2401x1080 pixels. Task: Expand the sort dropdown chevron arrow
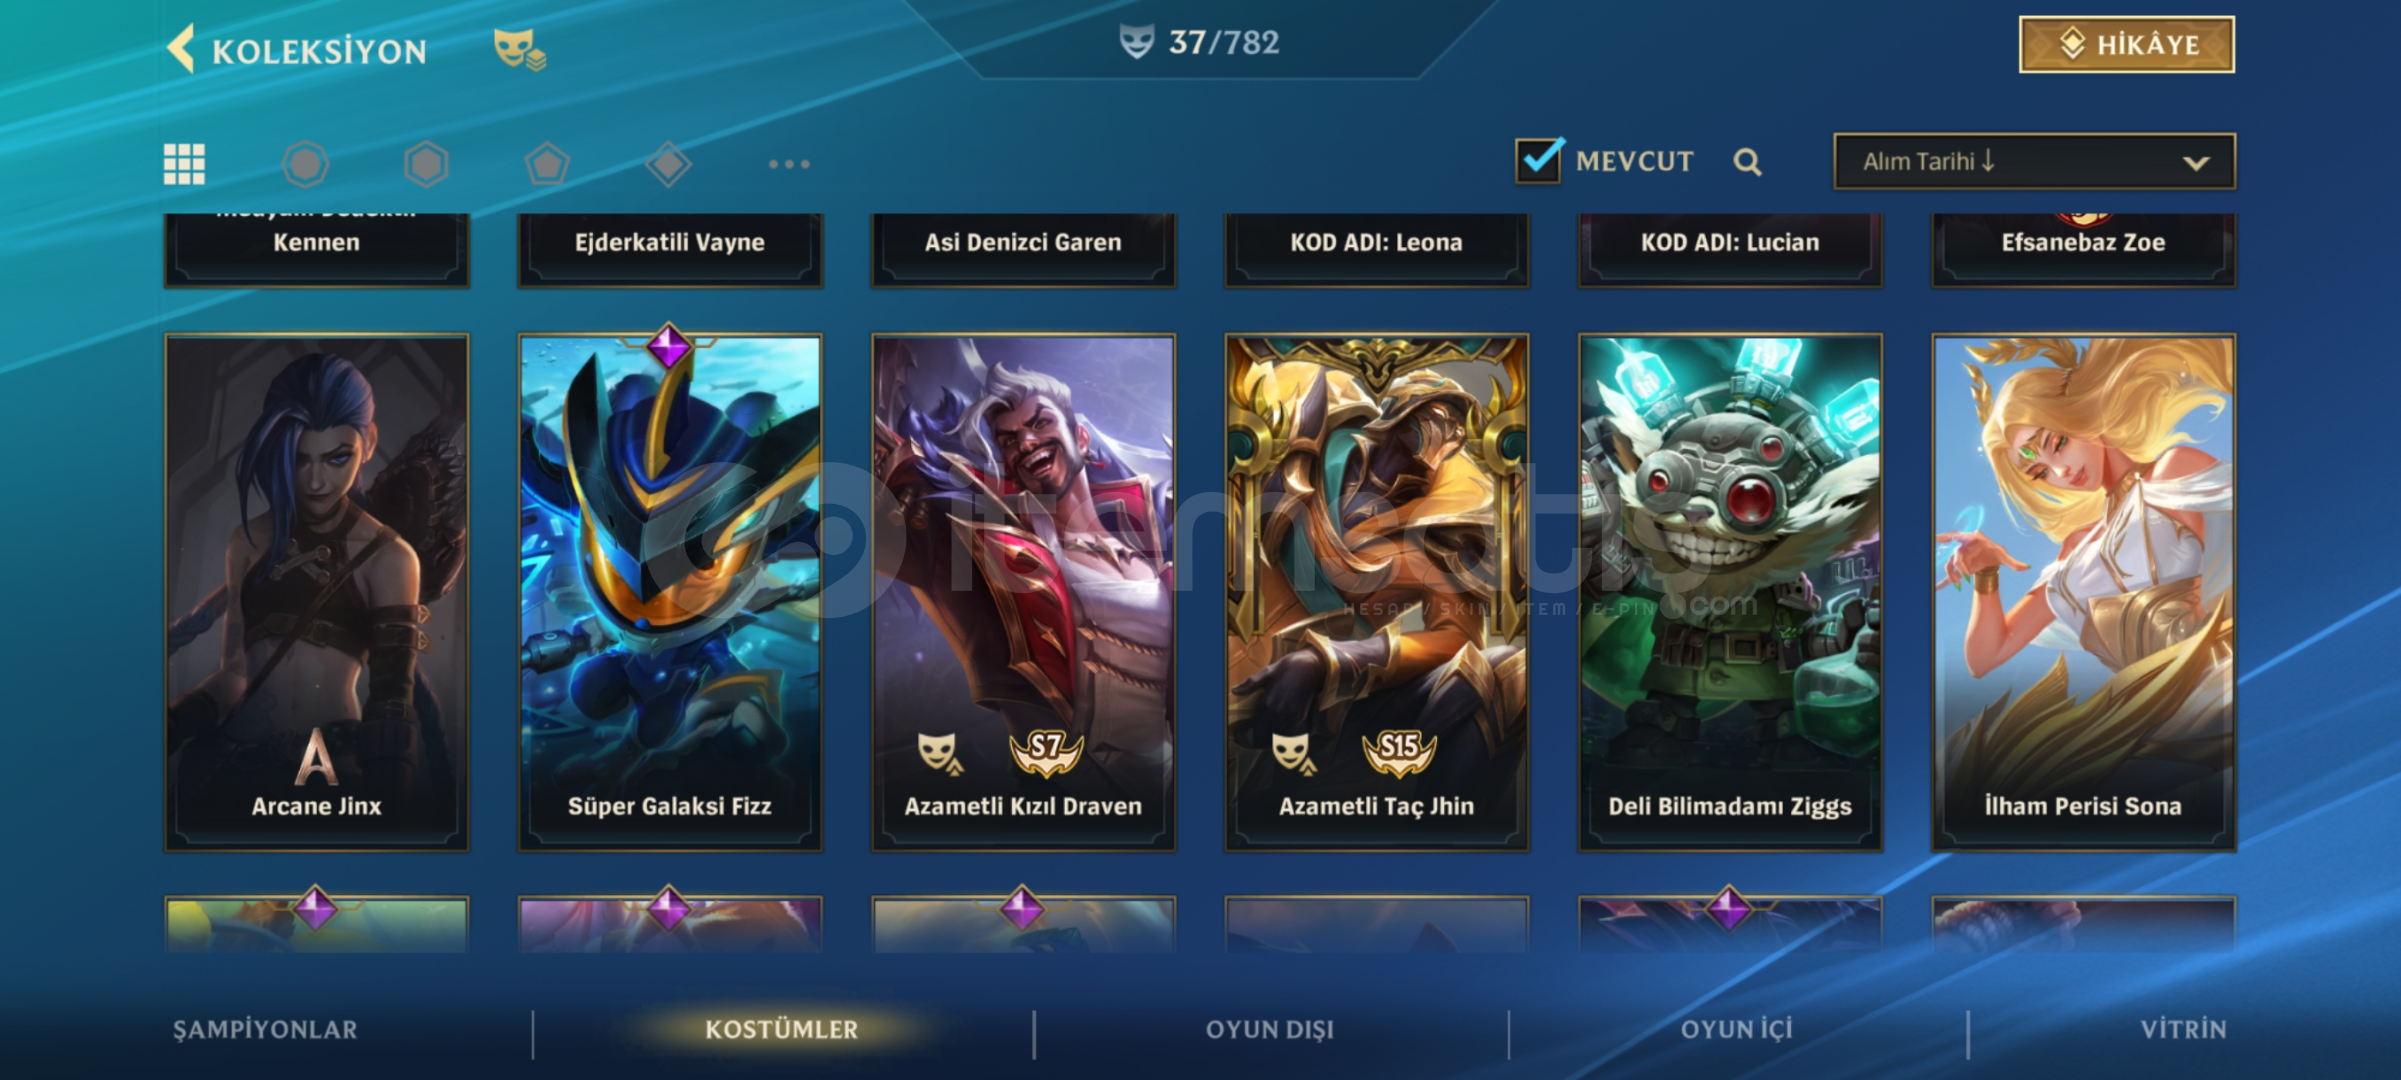2196,163
